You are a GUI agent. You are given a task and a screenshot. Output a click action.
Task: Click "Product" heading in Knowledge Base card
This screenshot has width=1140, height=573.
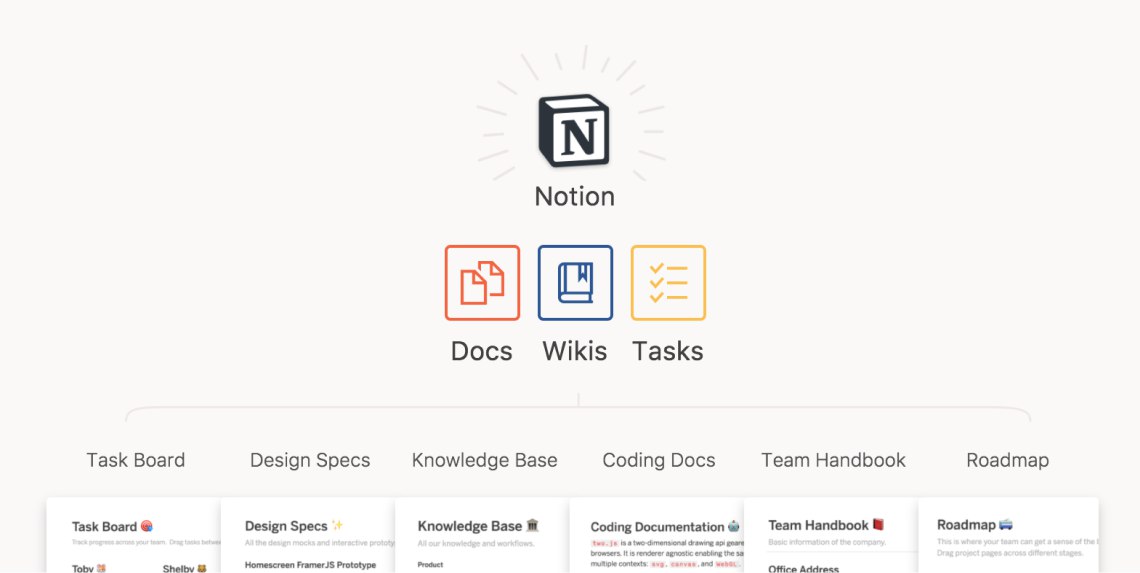430,564
